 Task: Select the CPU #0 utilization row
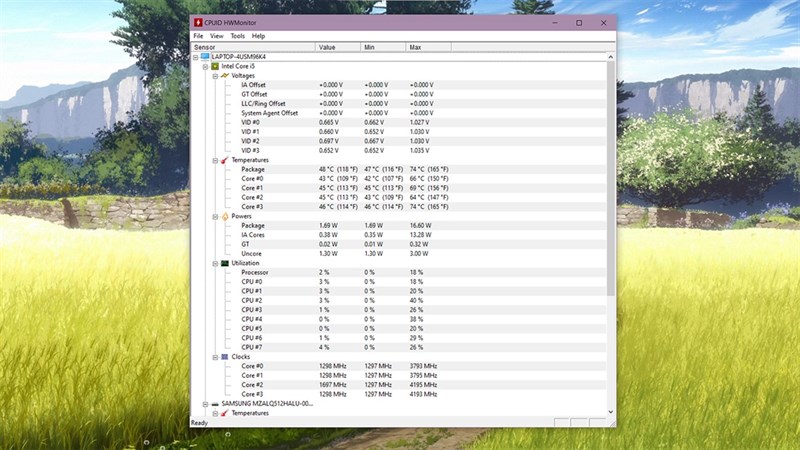point(423,282)
